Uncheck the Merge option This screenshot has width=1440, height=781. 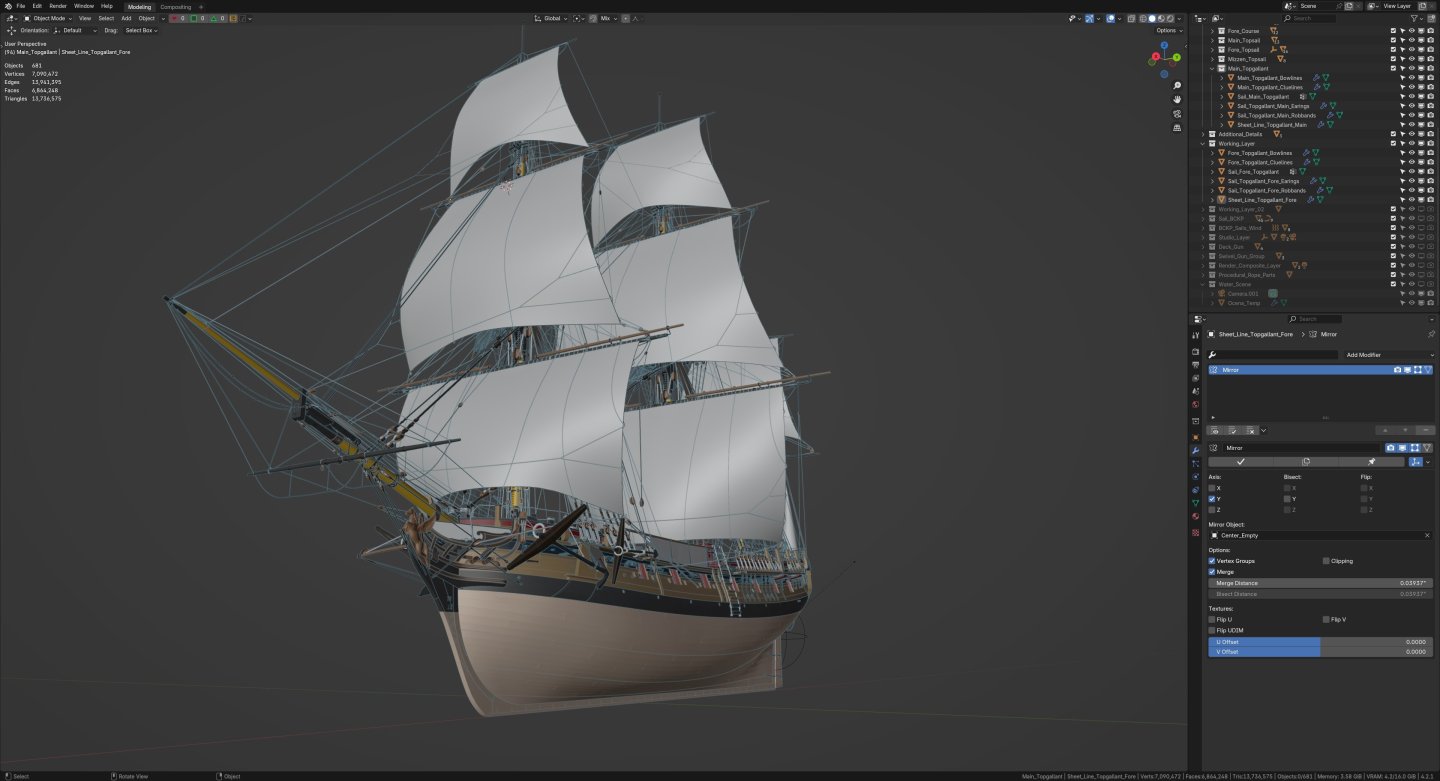point(1212,572)
